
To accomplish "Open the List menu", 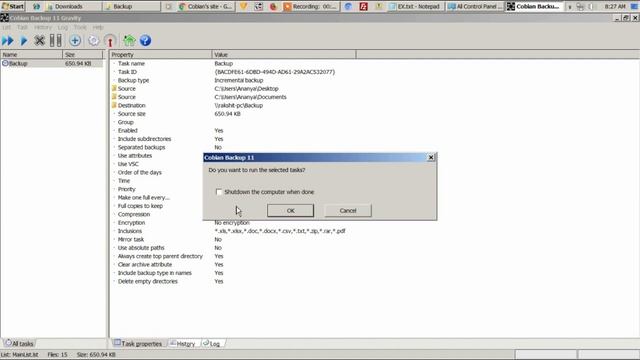I will point(7,27).
